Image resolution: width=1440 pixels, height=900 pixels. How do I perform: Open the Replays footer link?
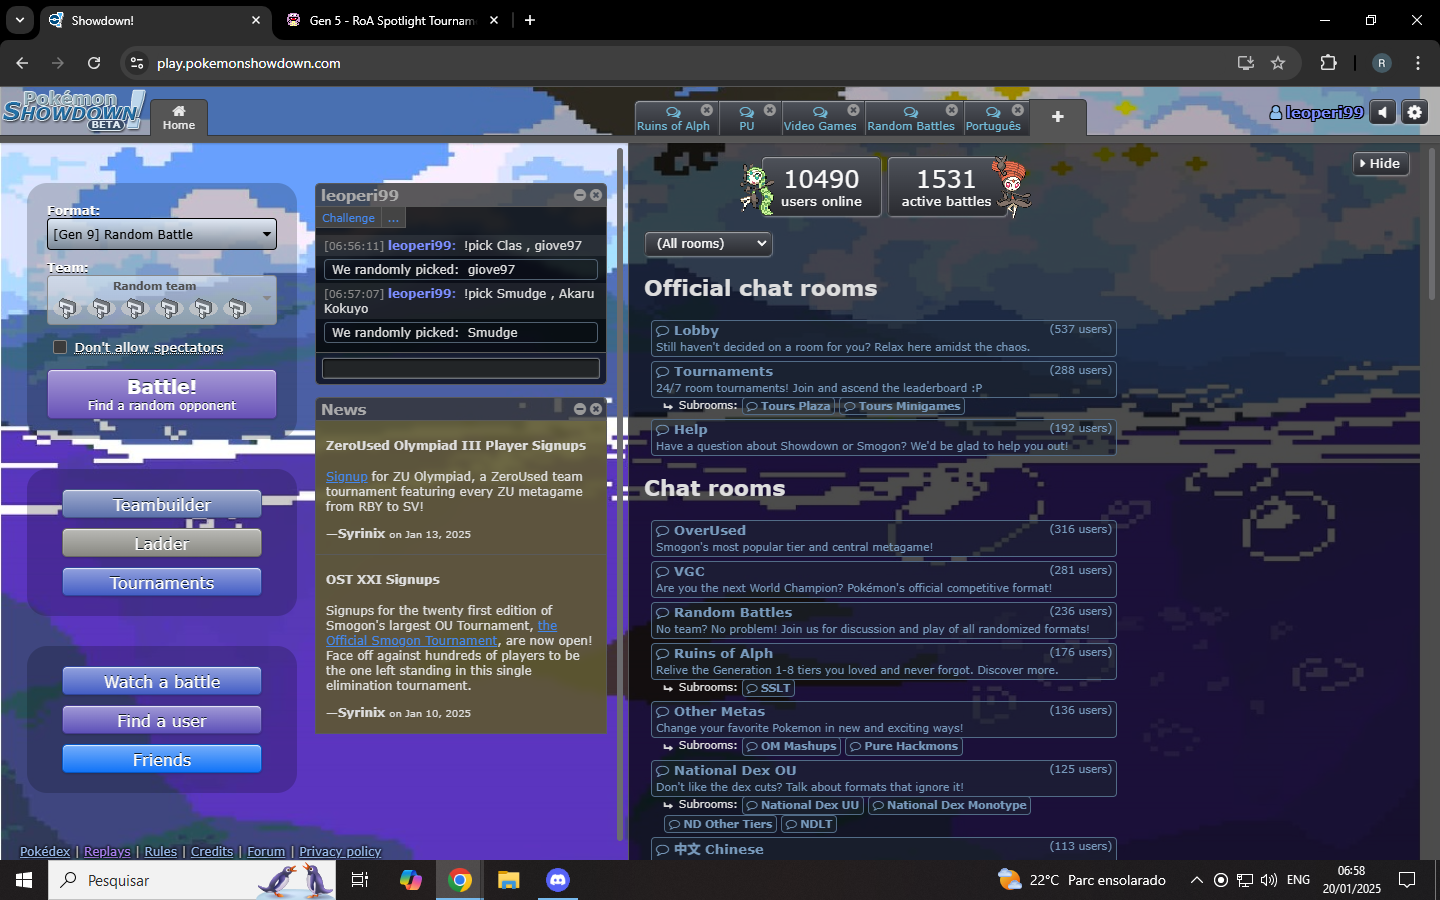pyautogui.click(x=107, y=851)
